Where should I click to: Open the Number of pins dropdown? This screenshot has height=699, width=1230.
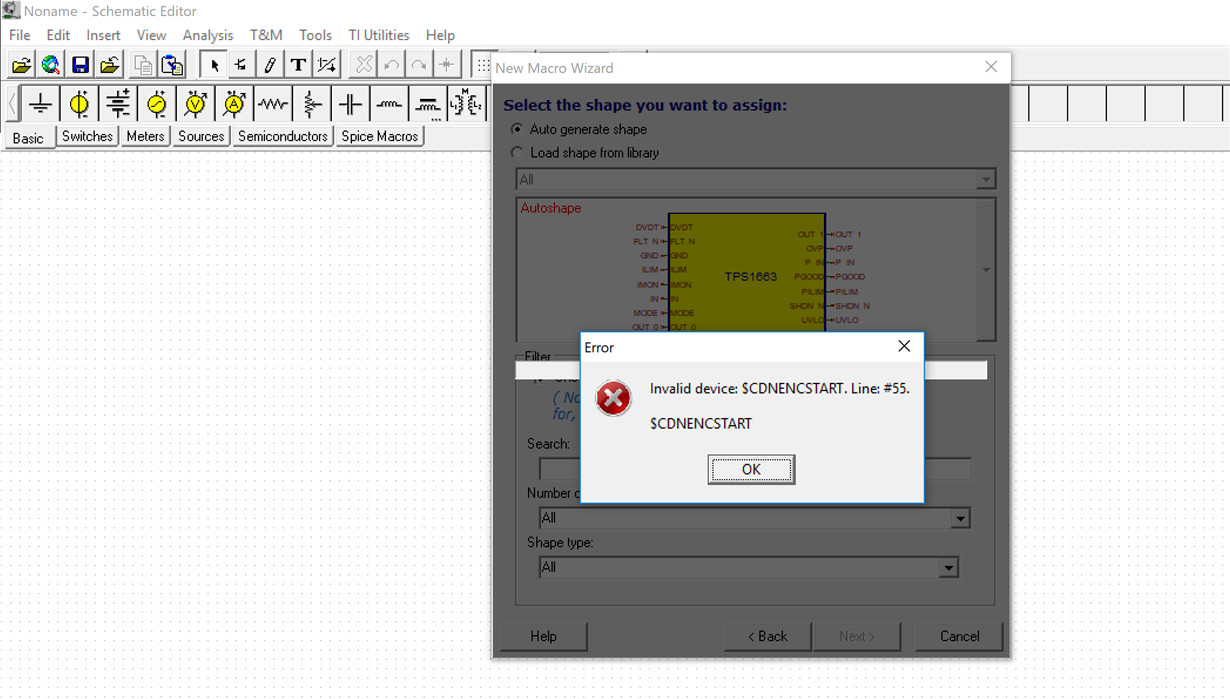960,518
